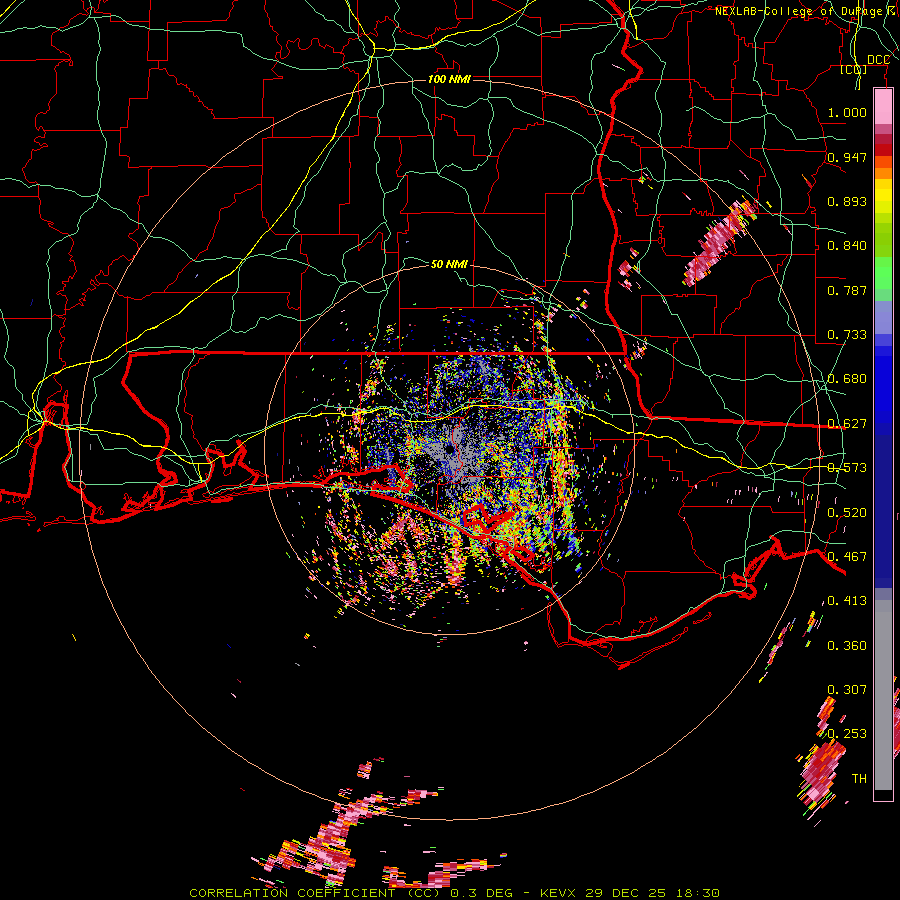Click the [CC] legend unit label

pyautogui.click(x=854, y=70)
